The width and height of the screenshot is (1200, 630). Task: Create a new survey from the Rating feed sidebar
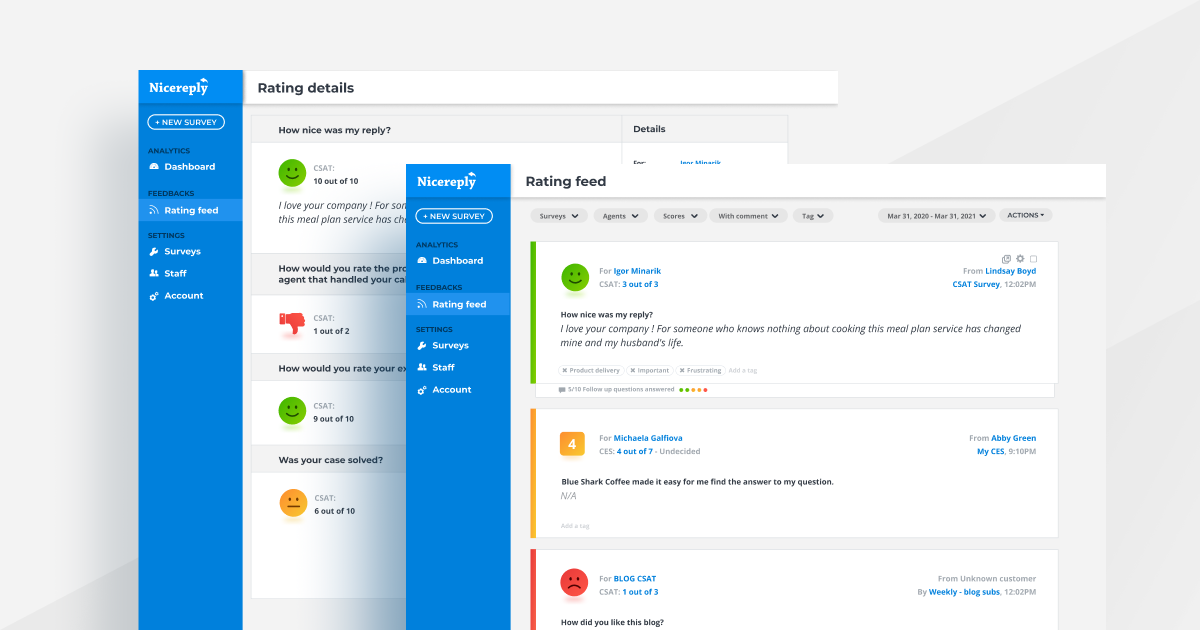[454, 216]
